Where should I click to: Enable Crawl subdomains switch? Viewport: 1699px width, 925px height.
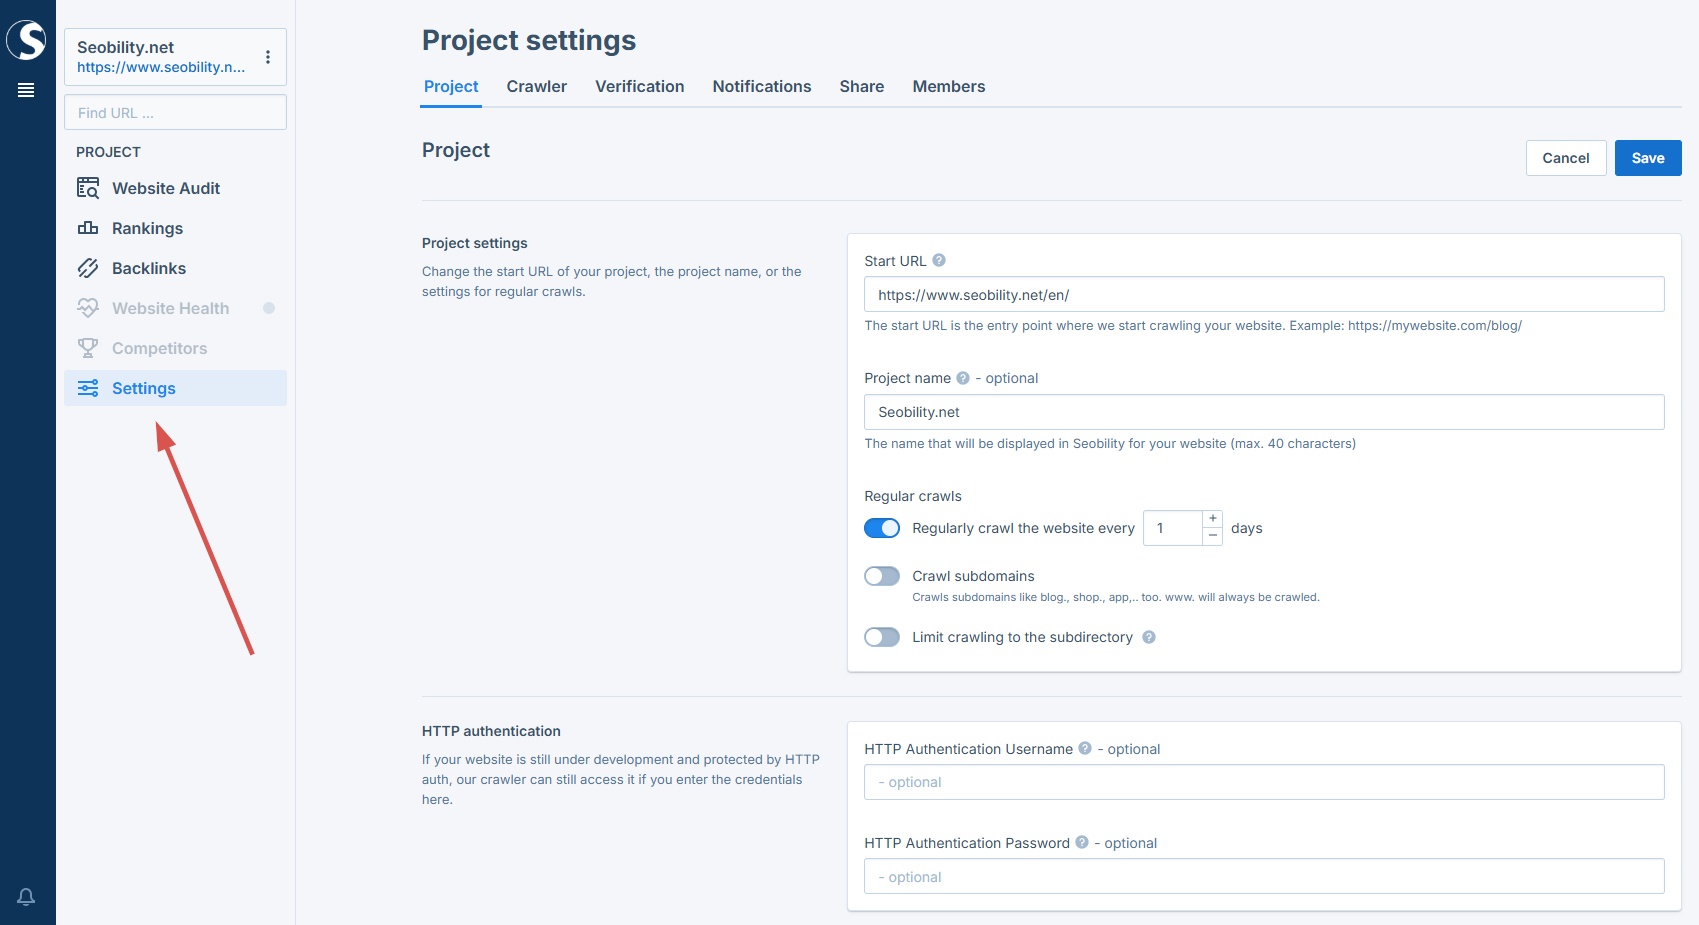(882, 576)
